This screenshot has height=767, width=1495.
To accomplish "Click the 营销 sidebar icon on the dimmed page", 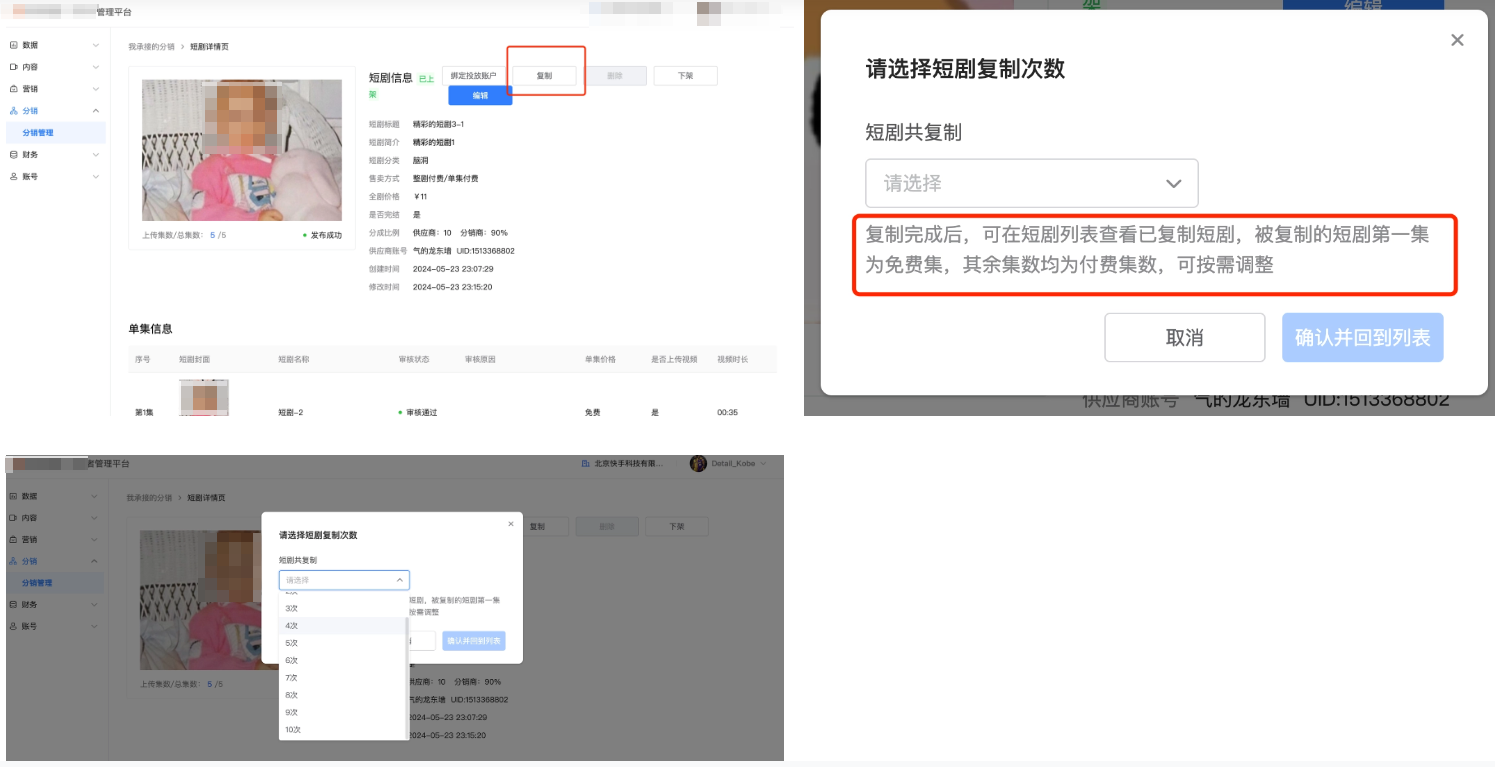I will click(13, 539).
